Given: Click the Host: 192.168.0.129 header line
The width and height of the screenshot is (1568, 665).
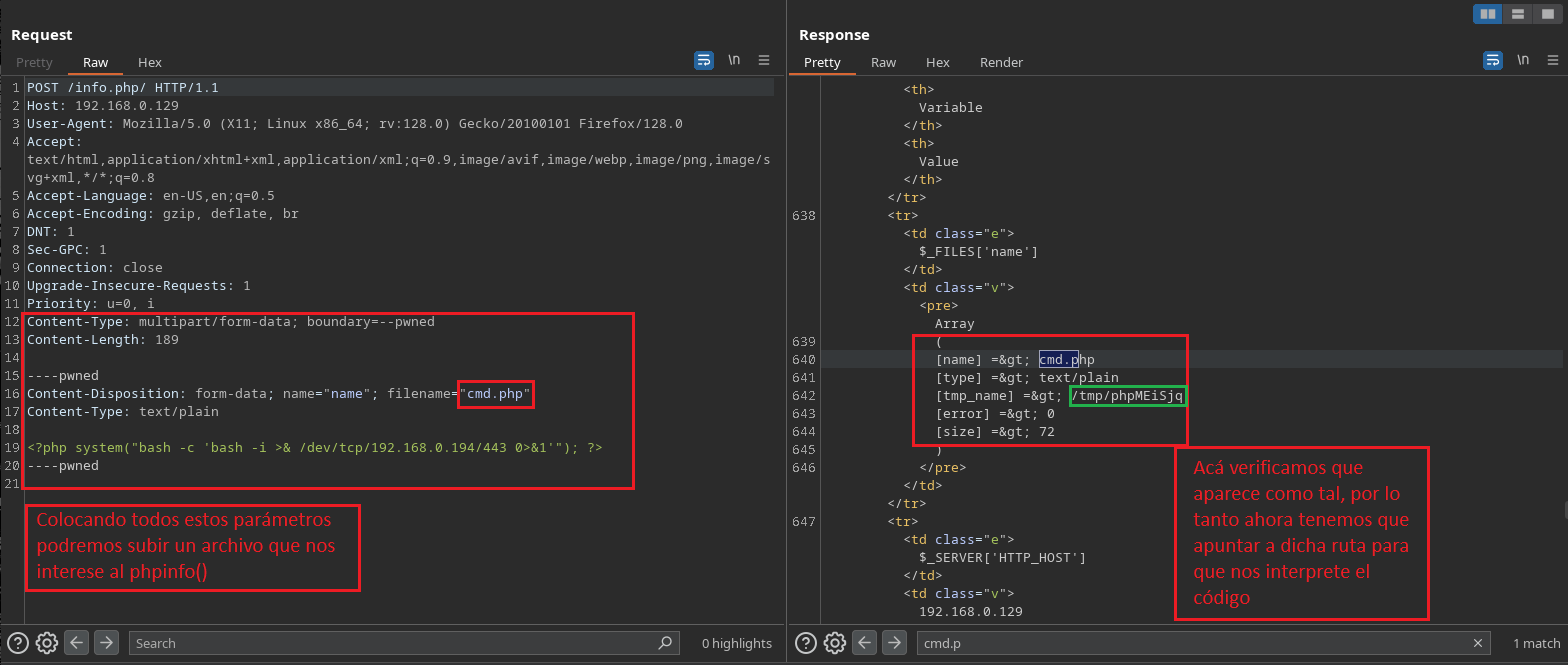Looking at the screenshot, I should pyautogui.click(x=103, y=105).
